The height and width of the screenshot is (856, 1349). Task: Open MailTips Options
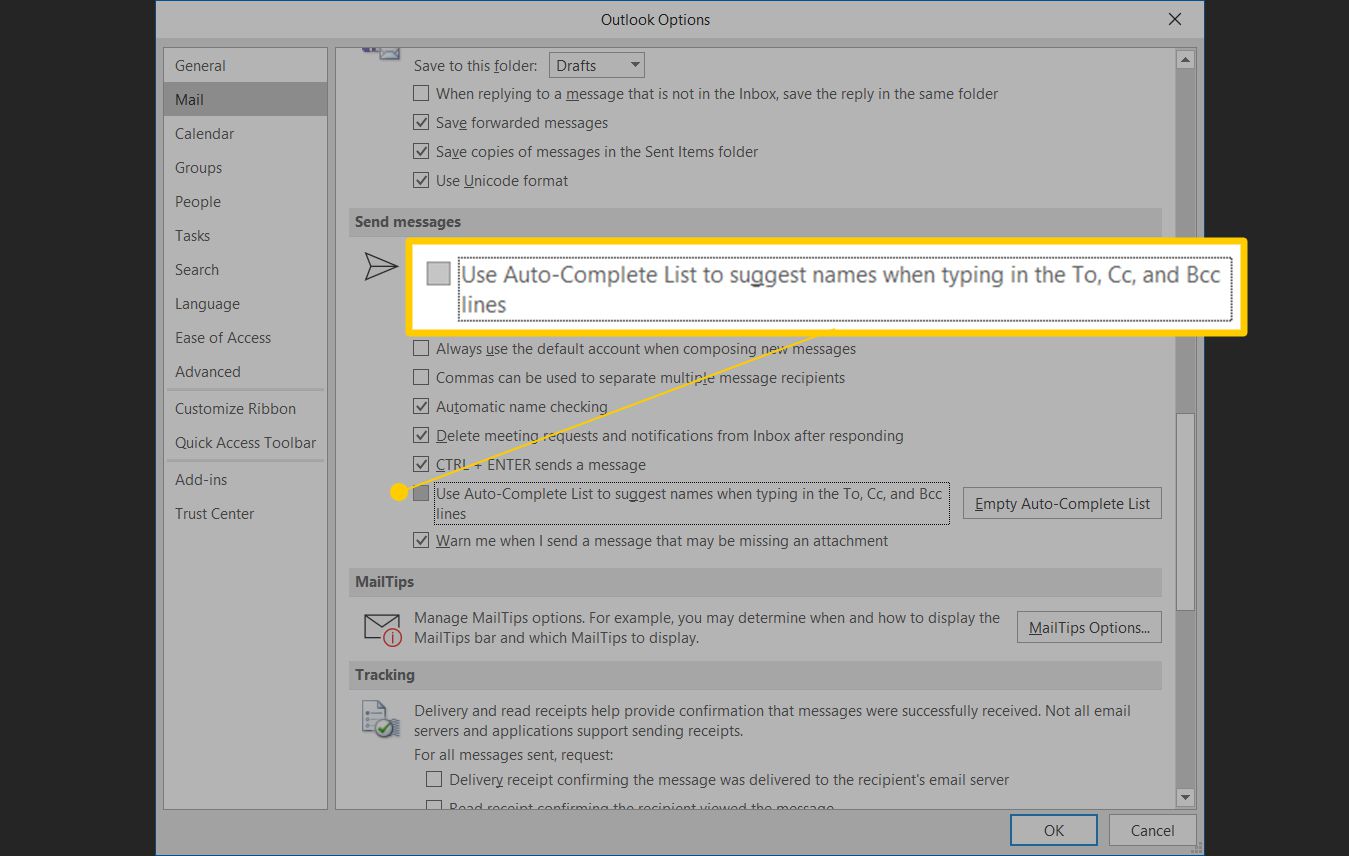click(1089, 628)
